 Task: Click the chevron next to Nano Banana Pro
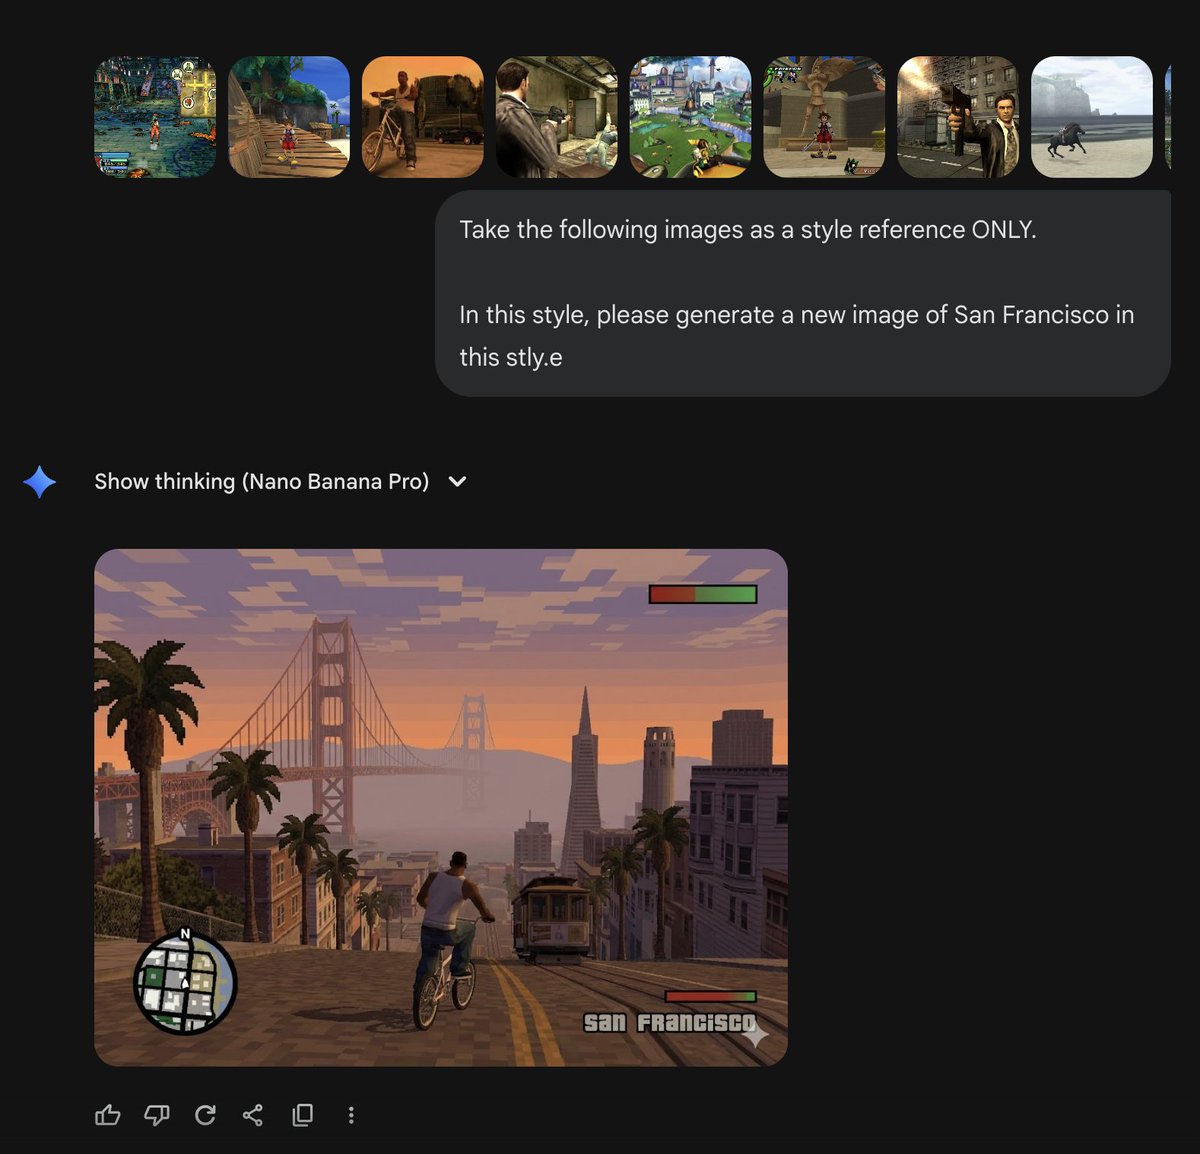(457, 481)
